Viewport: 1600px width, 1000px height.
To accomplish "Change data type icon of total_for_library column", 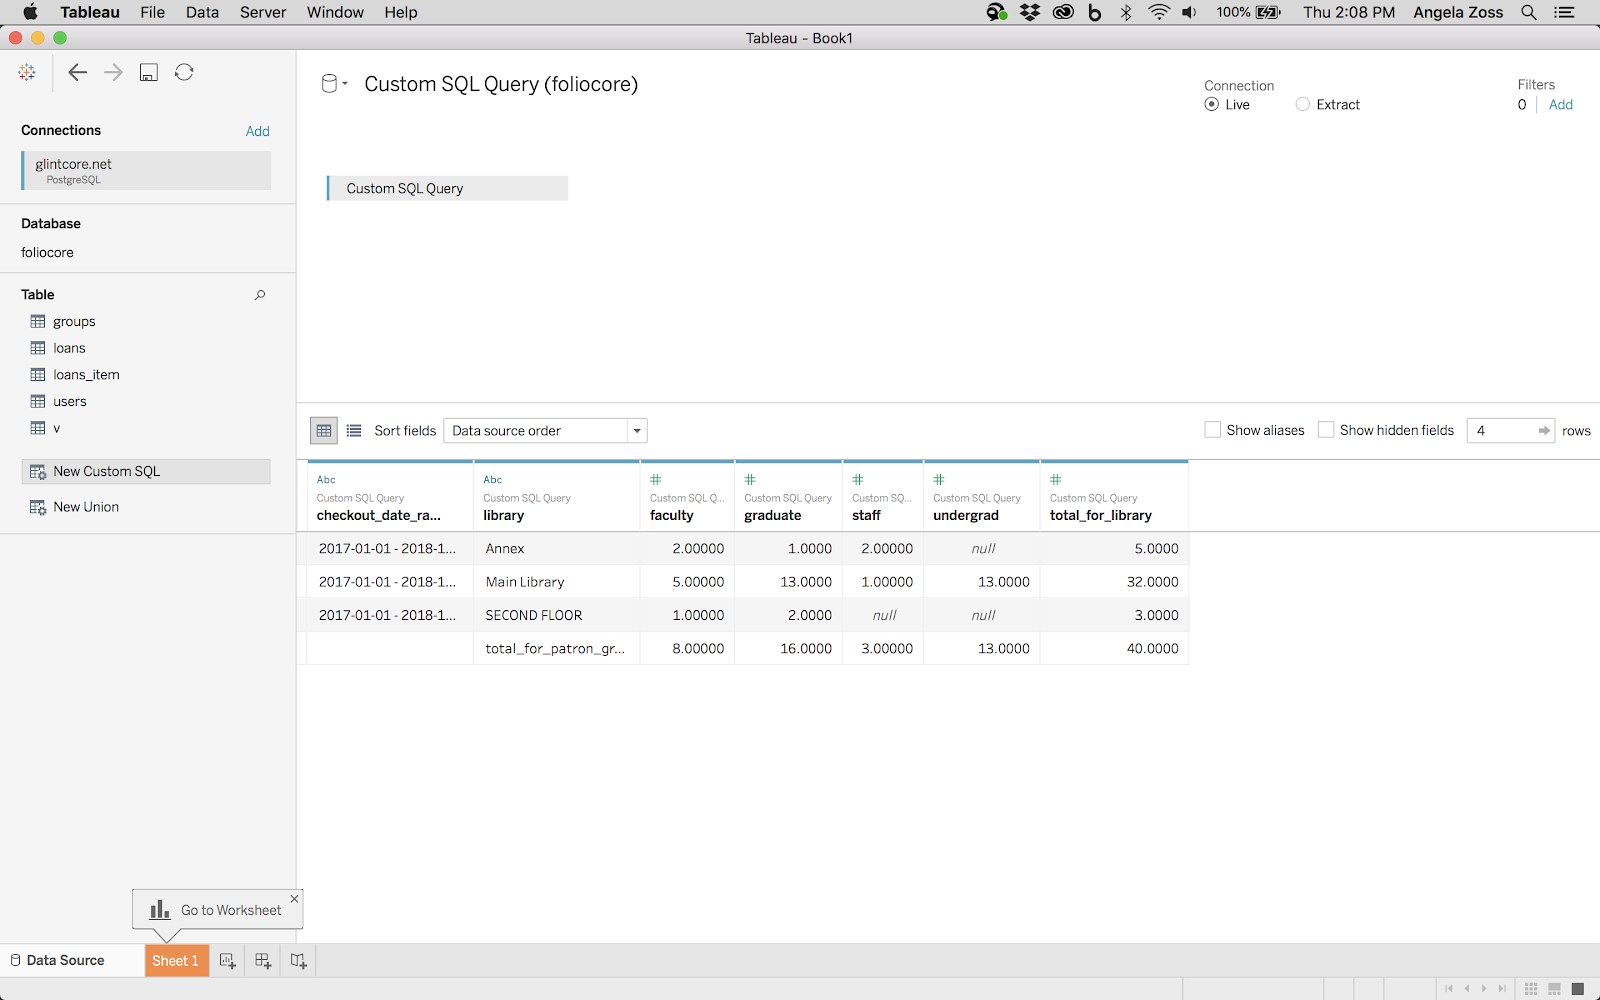I will [x=1056, y=480].
